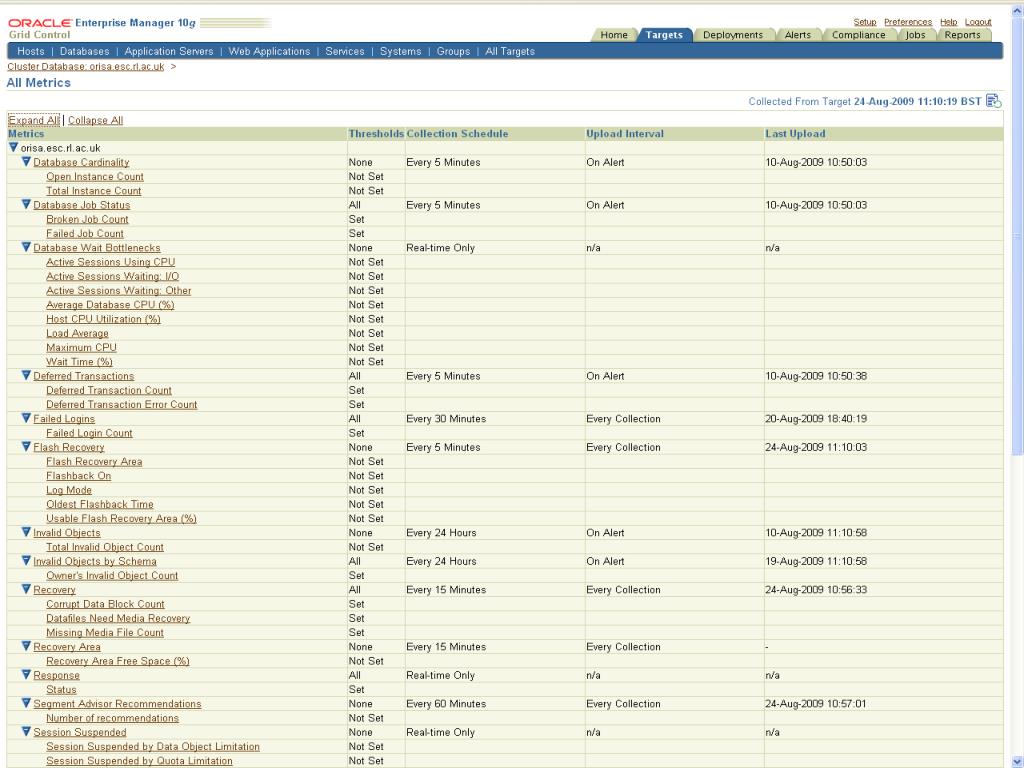Open the Help link
1024x768 pixels.
pyautogui.click(x=948, y=22)
